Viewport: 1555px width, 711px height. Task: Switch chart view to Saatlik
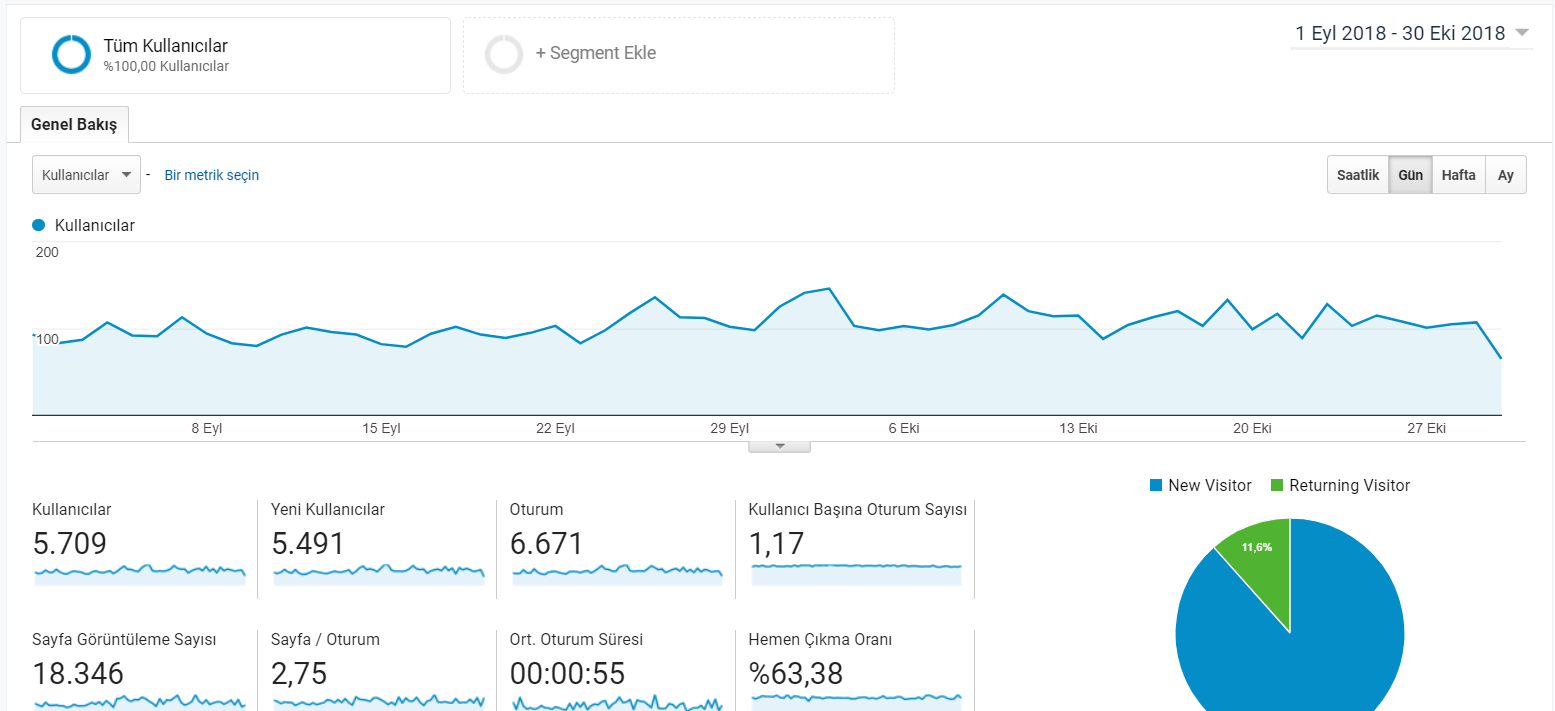point(1358,175)
